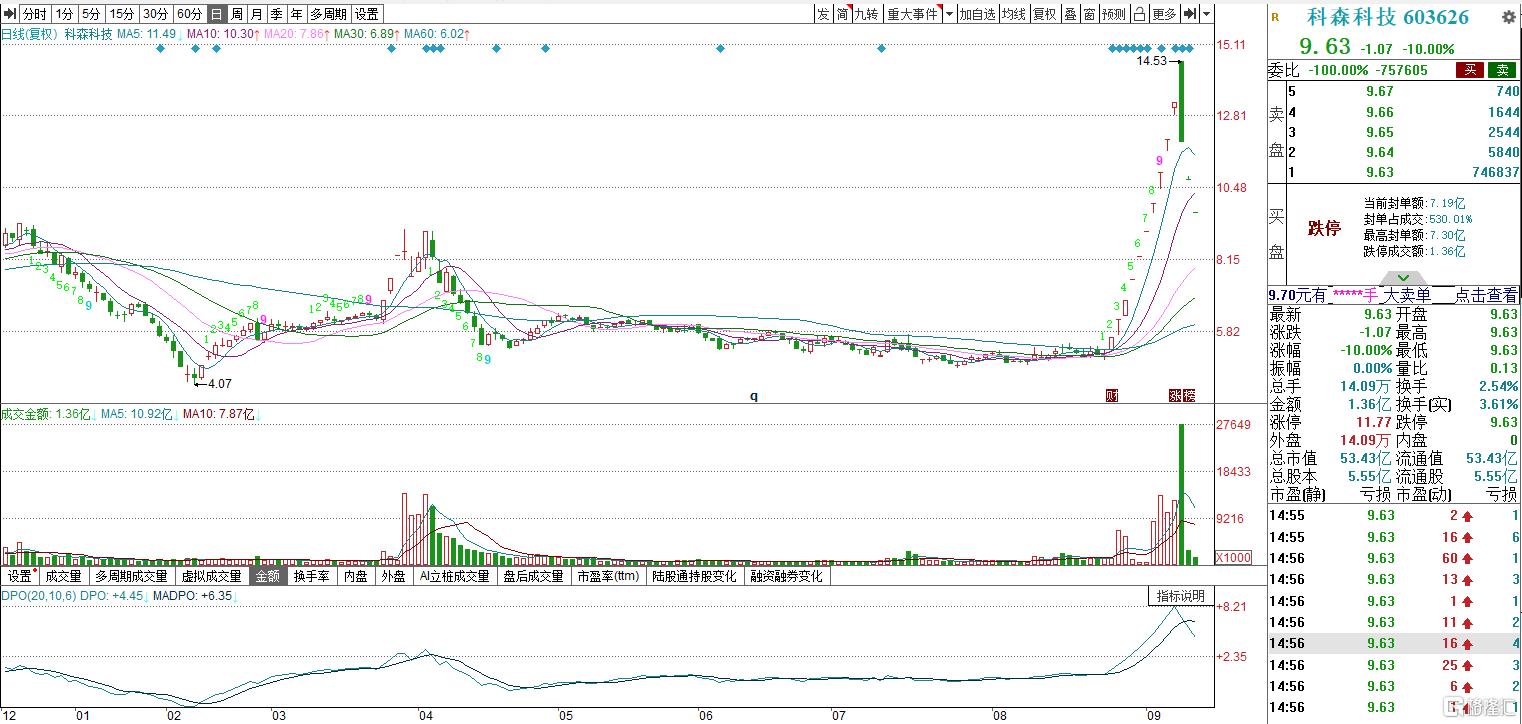Click the jump-to-last arrow after 更多
Image resolution: width=1522 pixels, height=724 pixels.
1190,14
